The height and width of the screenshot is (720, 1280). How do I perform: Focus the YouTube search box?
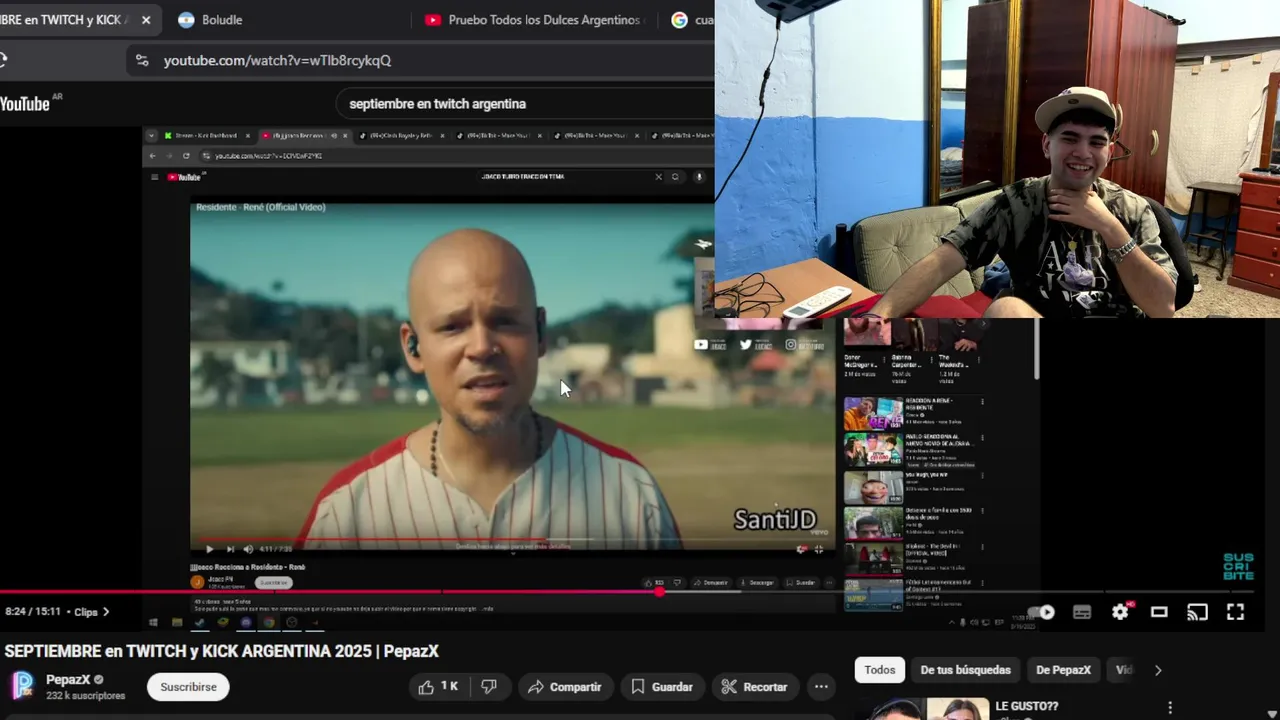pos(525,103)
